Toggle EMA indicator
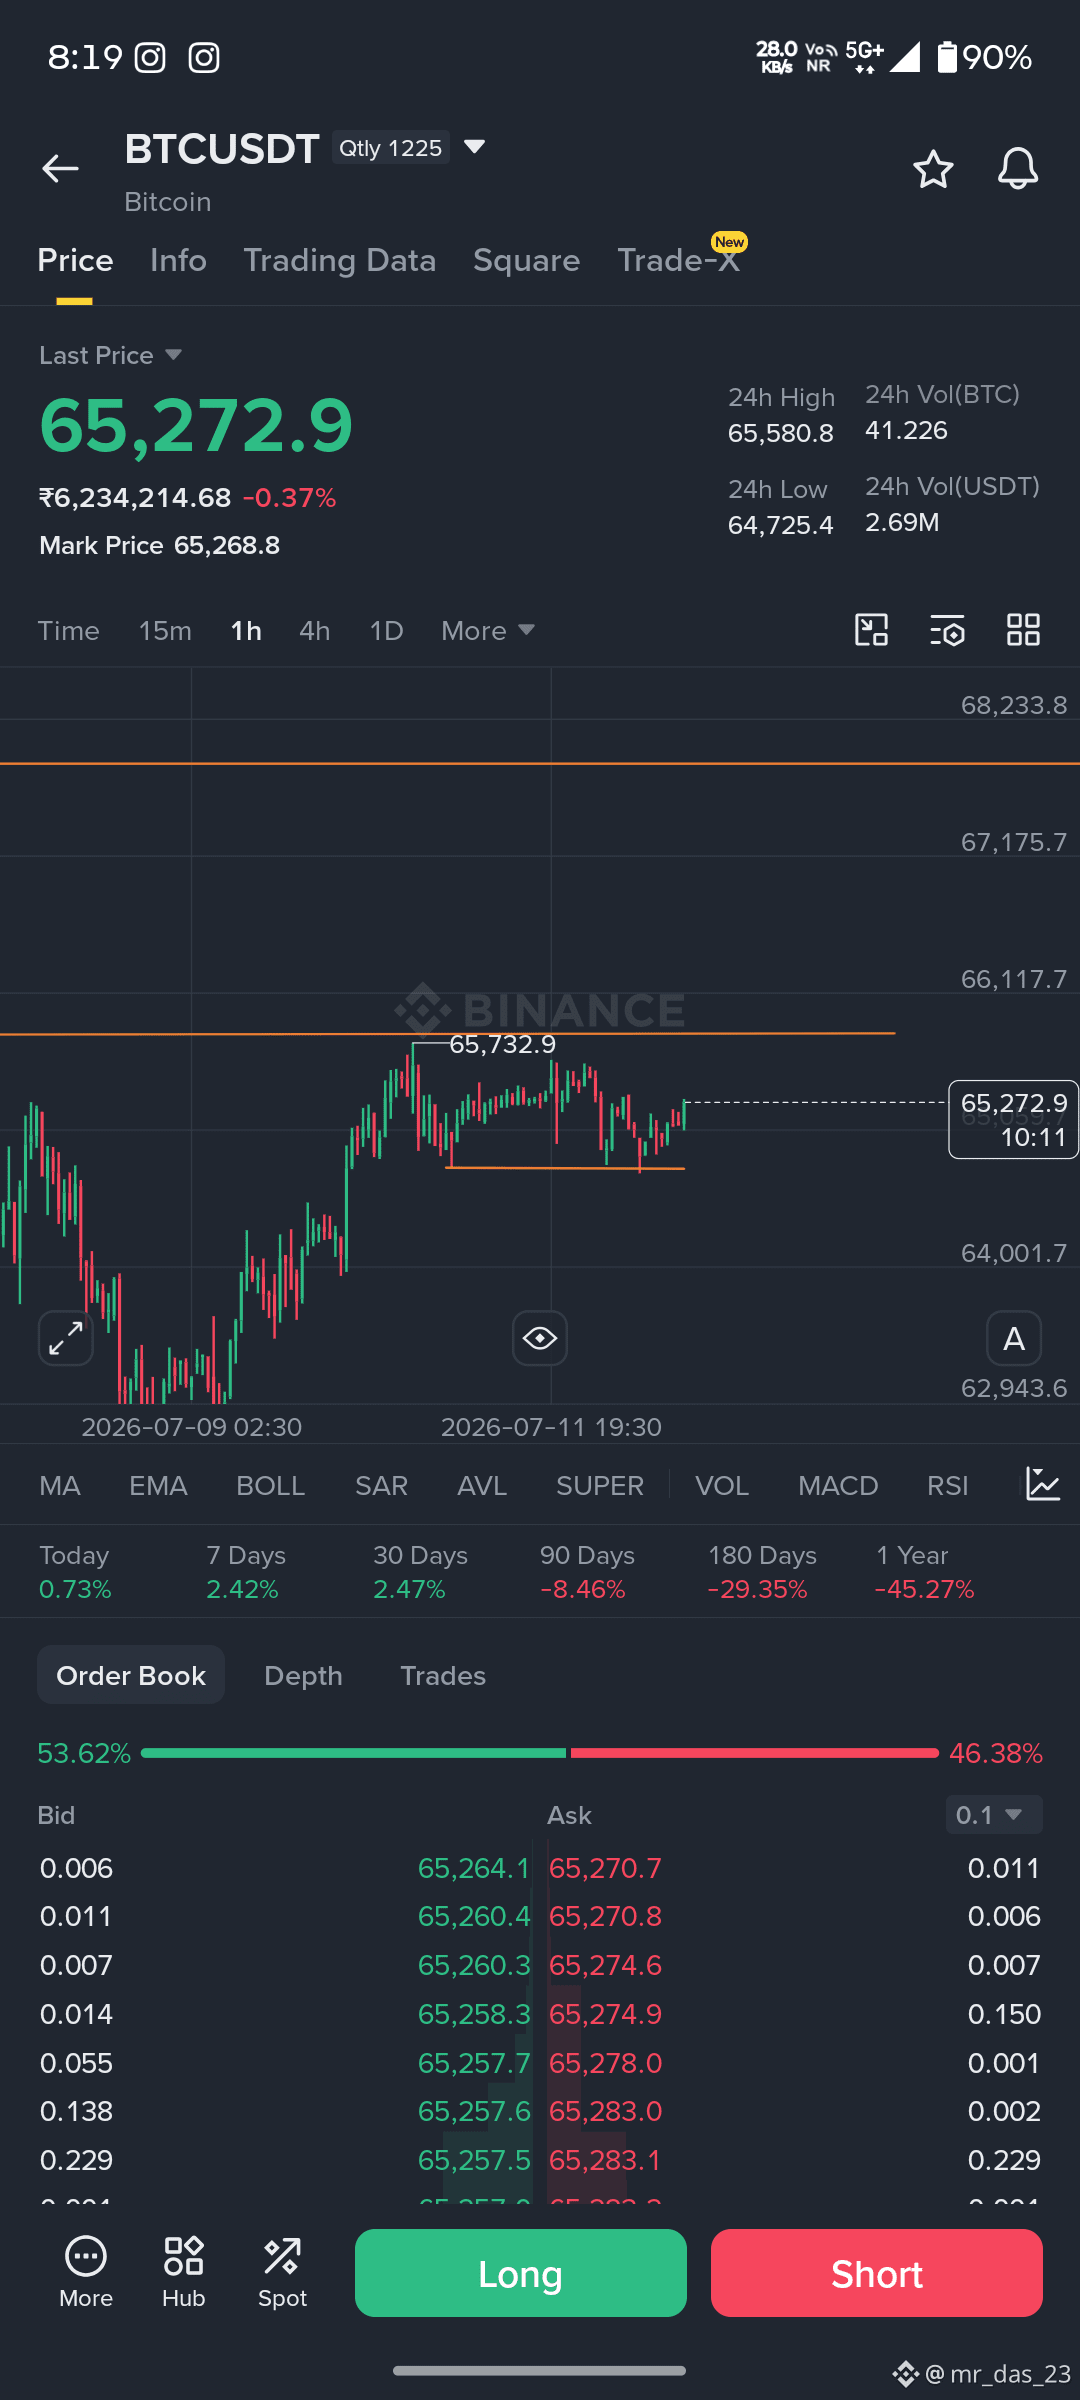Viewport: 1080px width, 2400px height. point(158,1486)
